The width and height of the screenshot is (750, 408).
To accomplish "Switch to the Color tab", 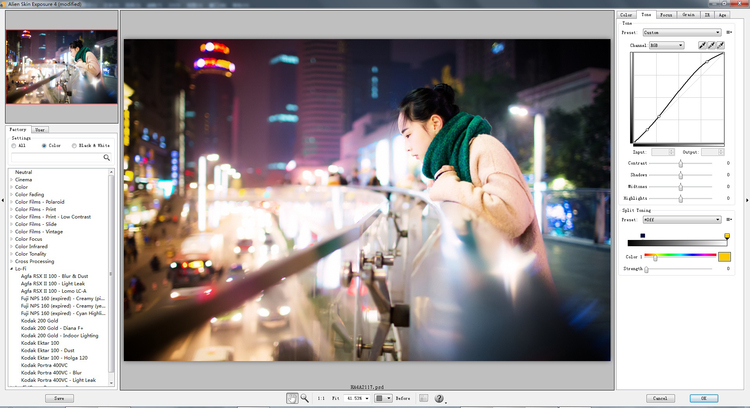I will [x=626, y=15].
